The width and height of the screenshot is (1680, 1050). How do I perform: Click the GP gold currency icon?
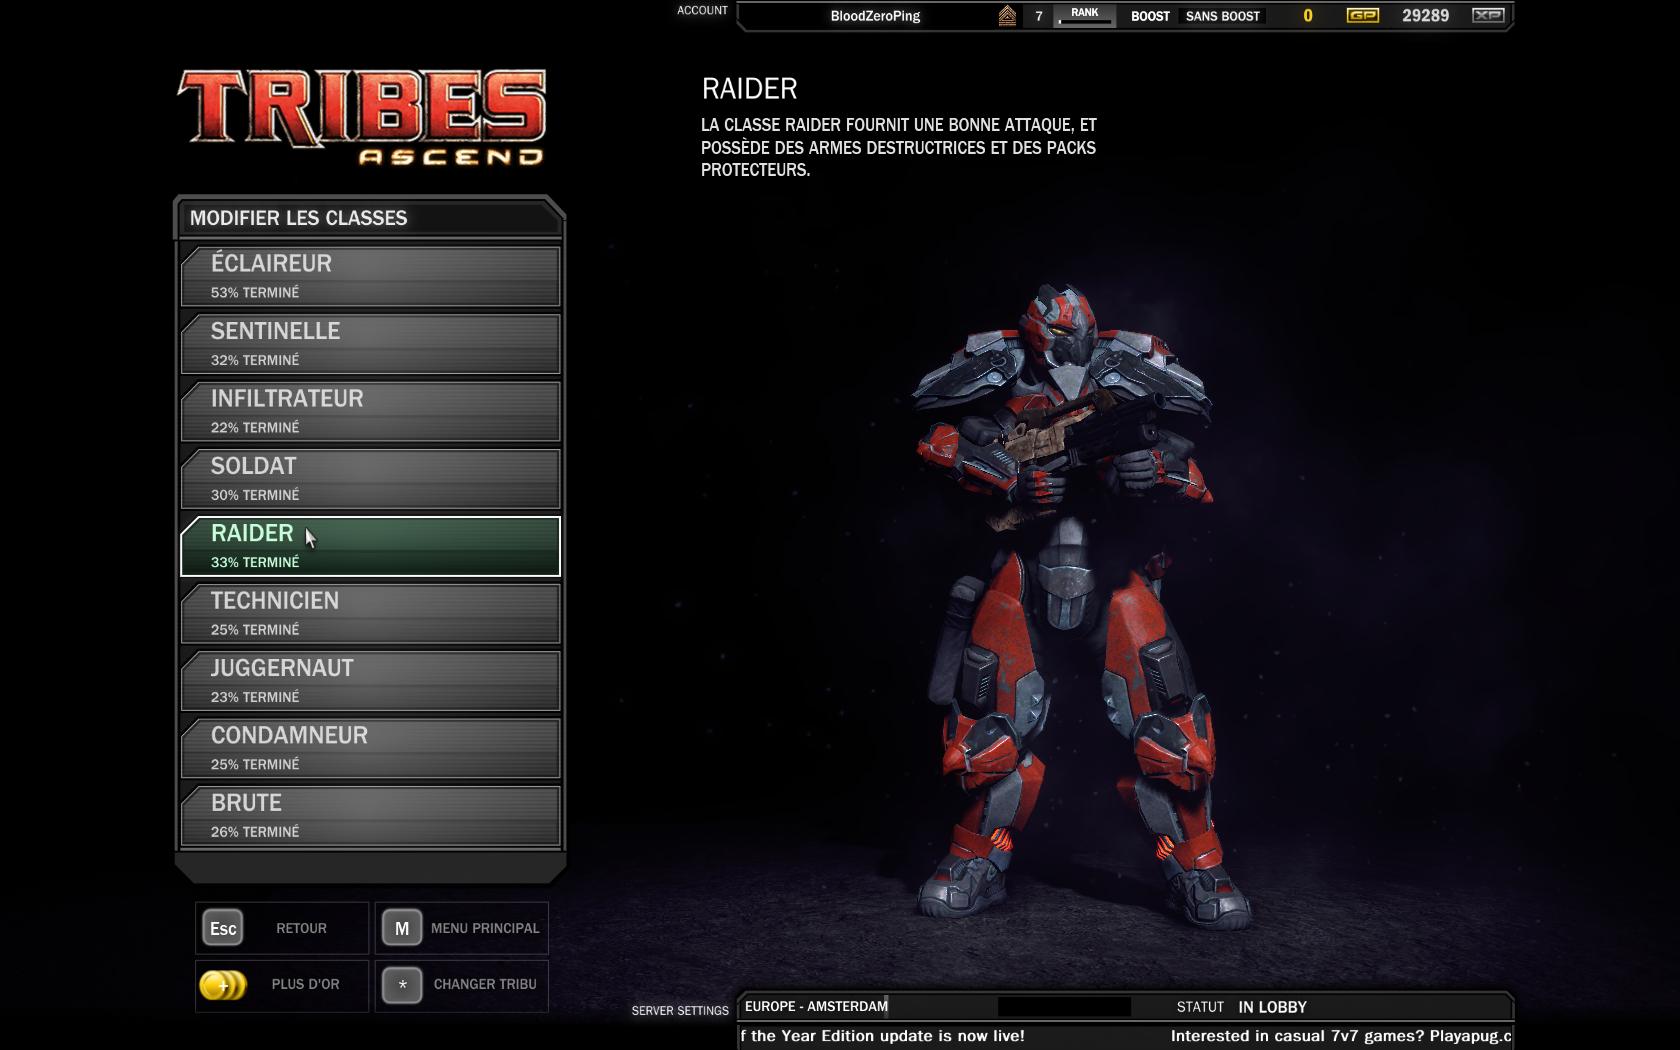click(1363, 16)
